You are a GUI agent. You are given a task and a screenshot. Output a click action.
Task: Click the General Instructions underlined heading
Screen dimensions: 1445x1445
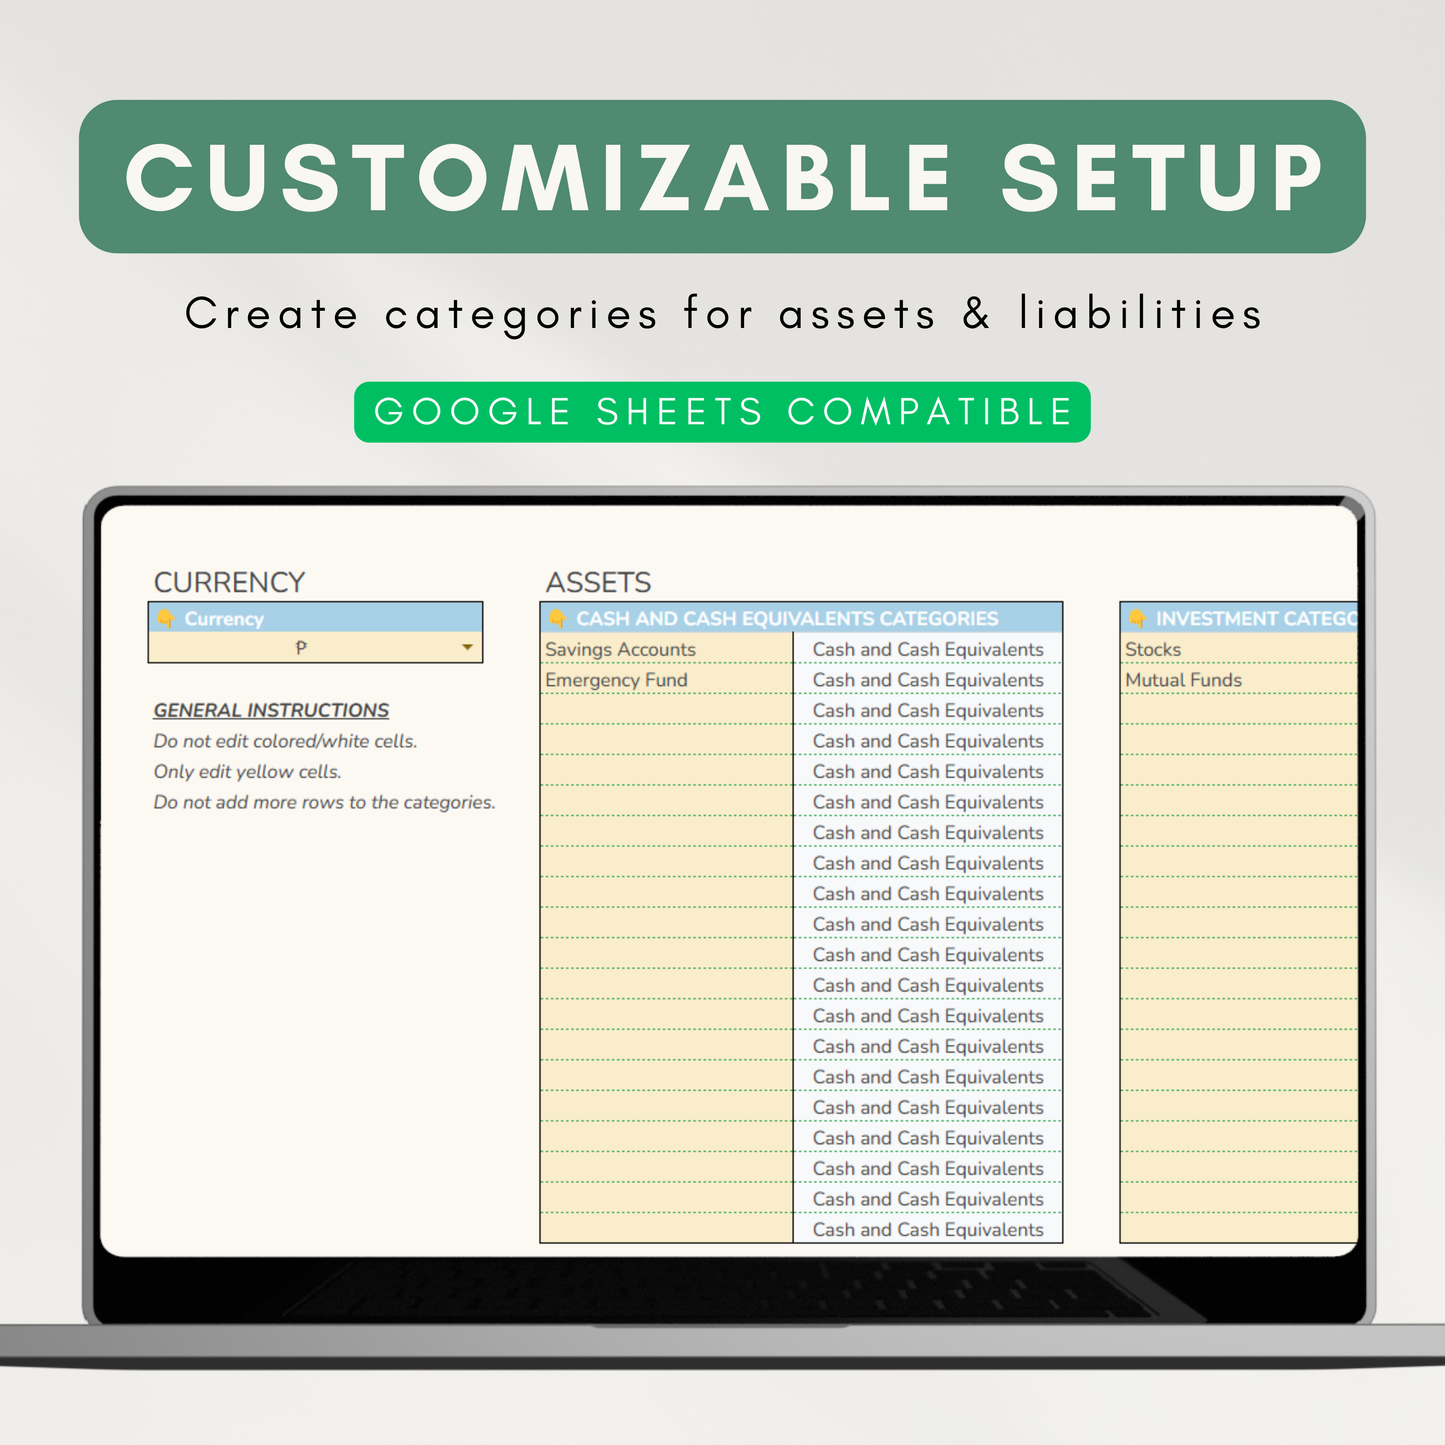pos(271,710)
